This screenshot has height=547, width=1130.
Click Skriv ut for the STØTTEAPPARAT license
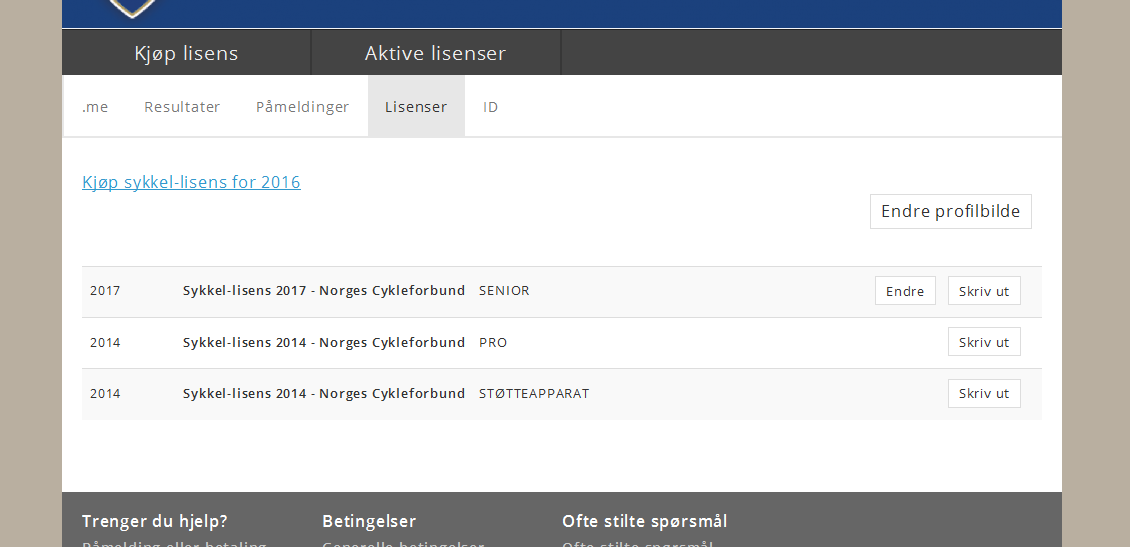[984, 393]
